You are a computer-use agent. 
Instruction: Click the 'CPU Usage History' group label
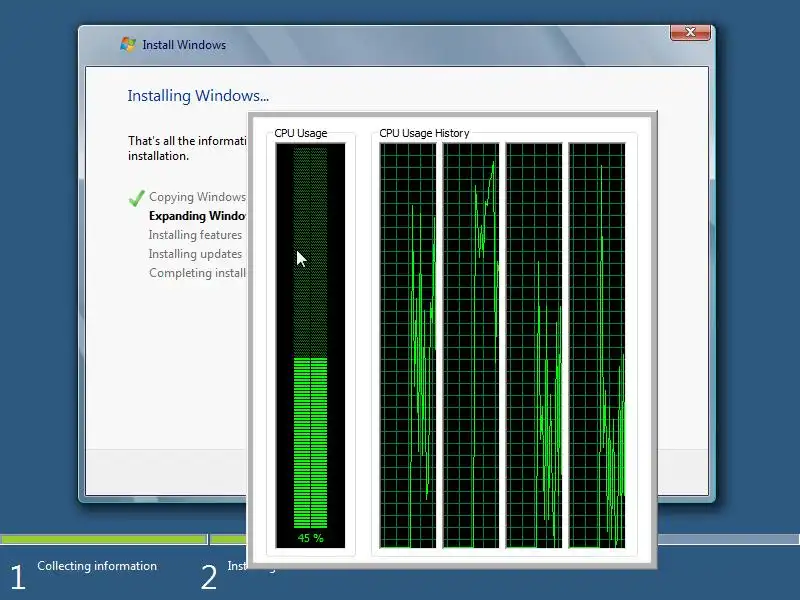pos(424,133)
